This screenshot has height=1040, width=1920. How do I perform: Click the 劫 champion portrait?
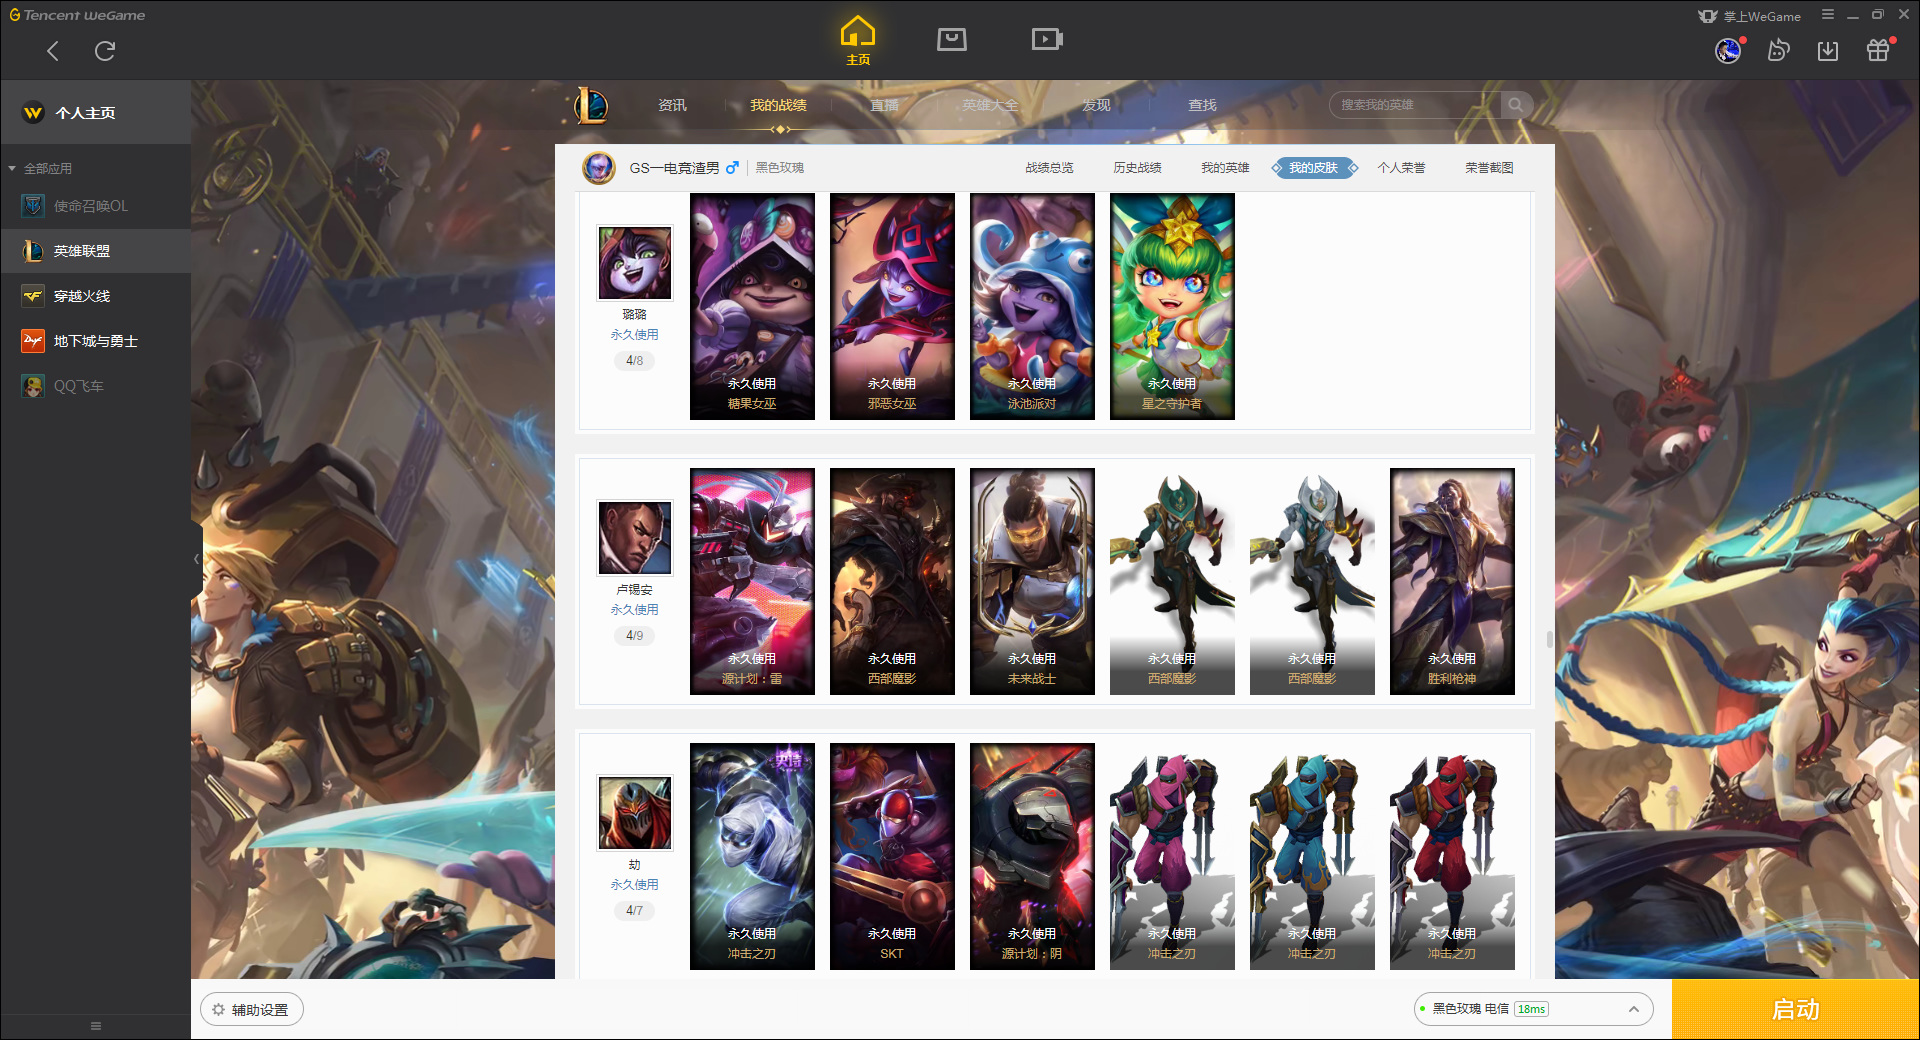pos(634,813)
